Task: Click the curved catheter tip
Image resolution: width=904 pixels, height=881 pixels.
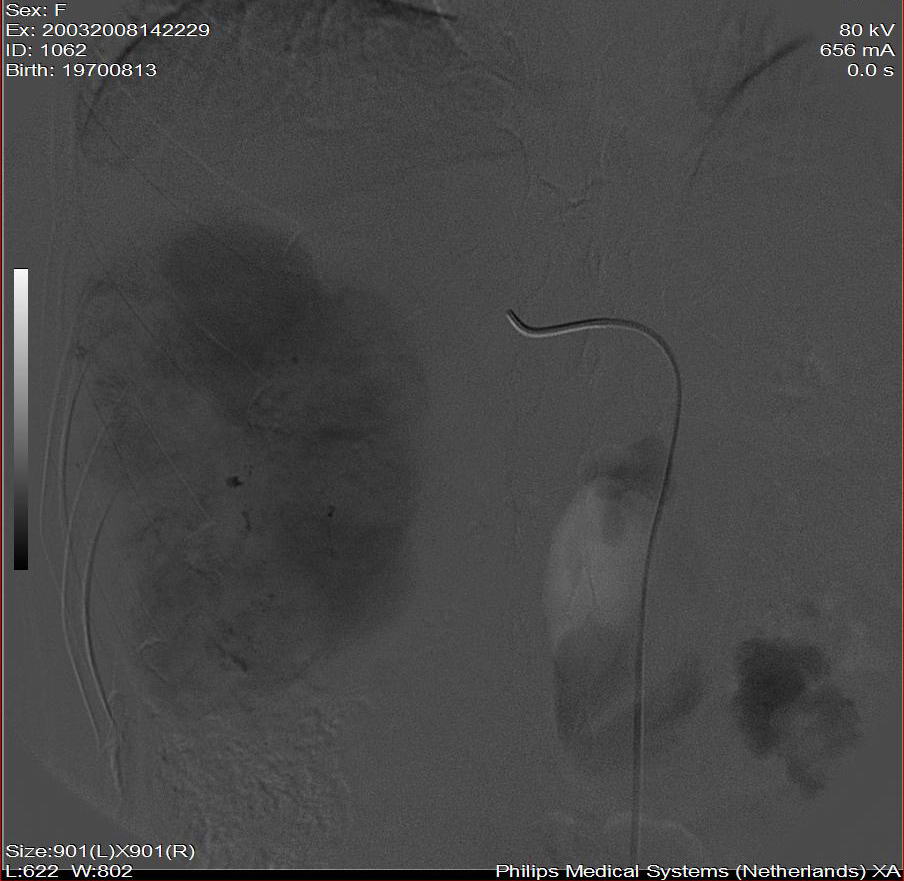Action: [517, 319]
